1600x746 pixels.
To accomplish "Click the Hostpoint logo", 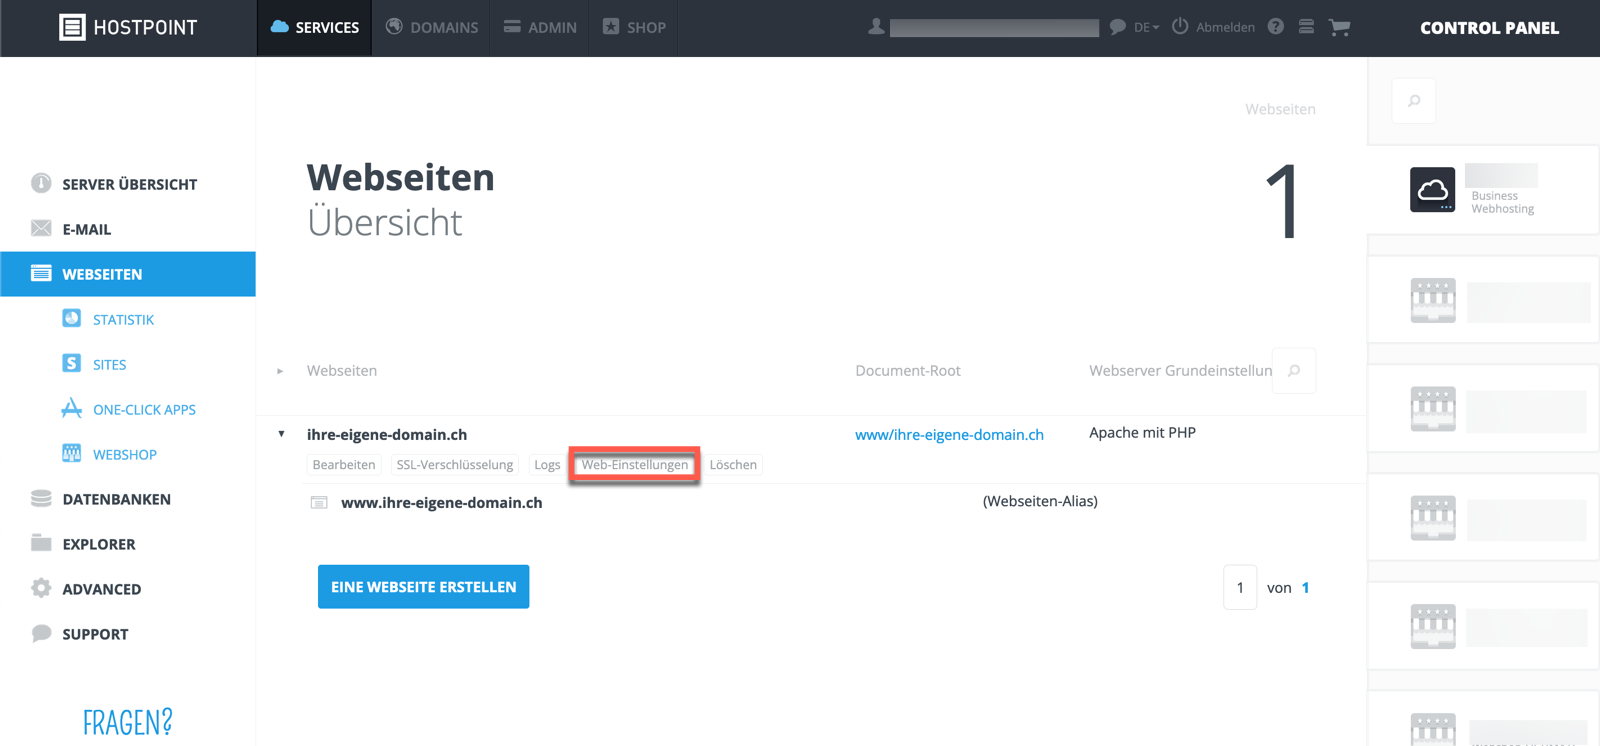I will click(x=128, y=27).
